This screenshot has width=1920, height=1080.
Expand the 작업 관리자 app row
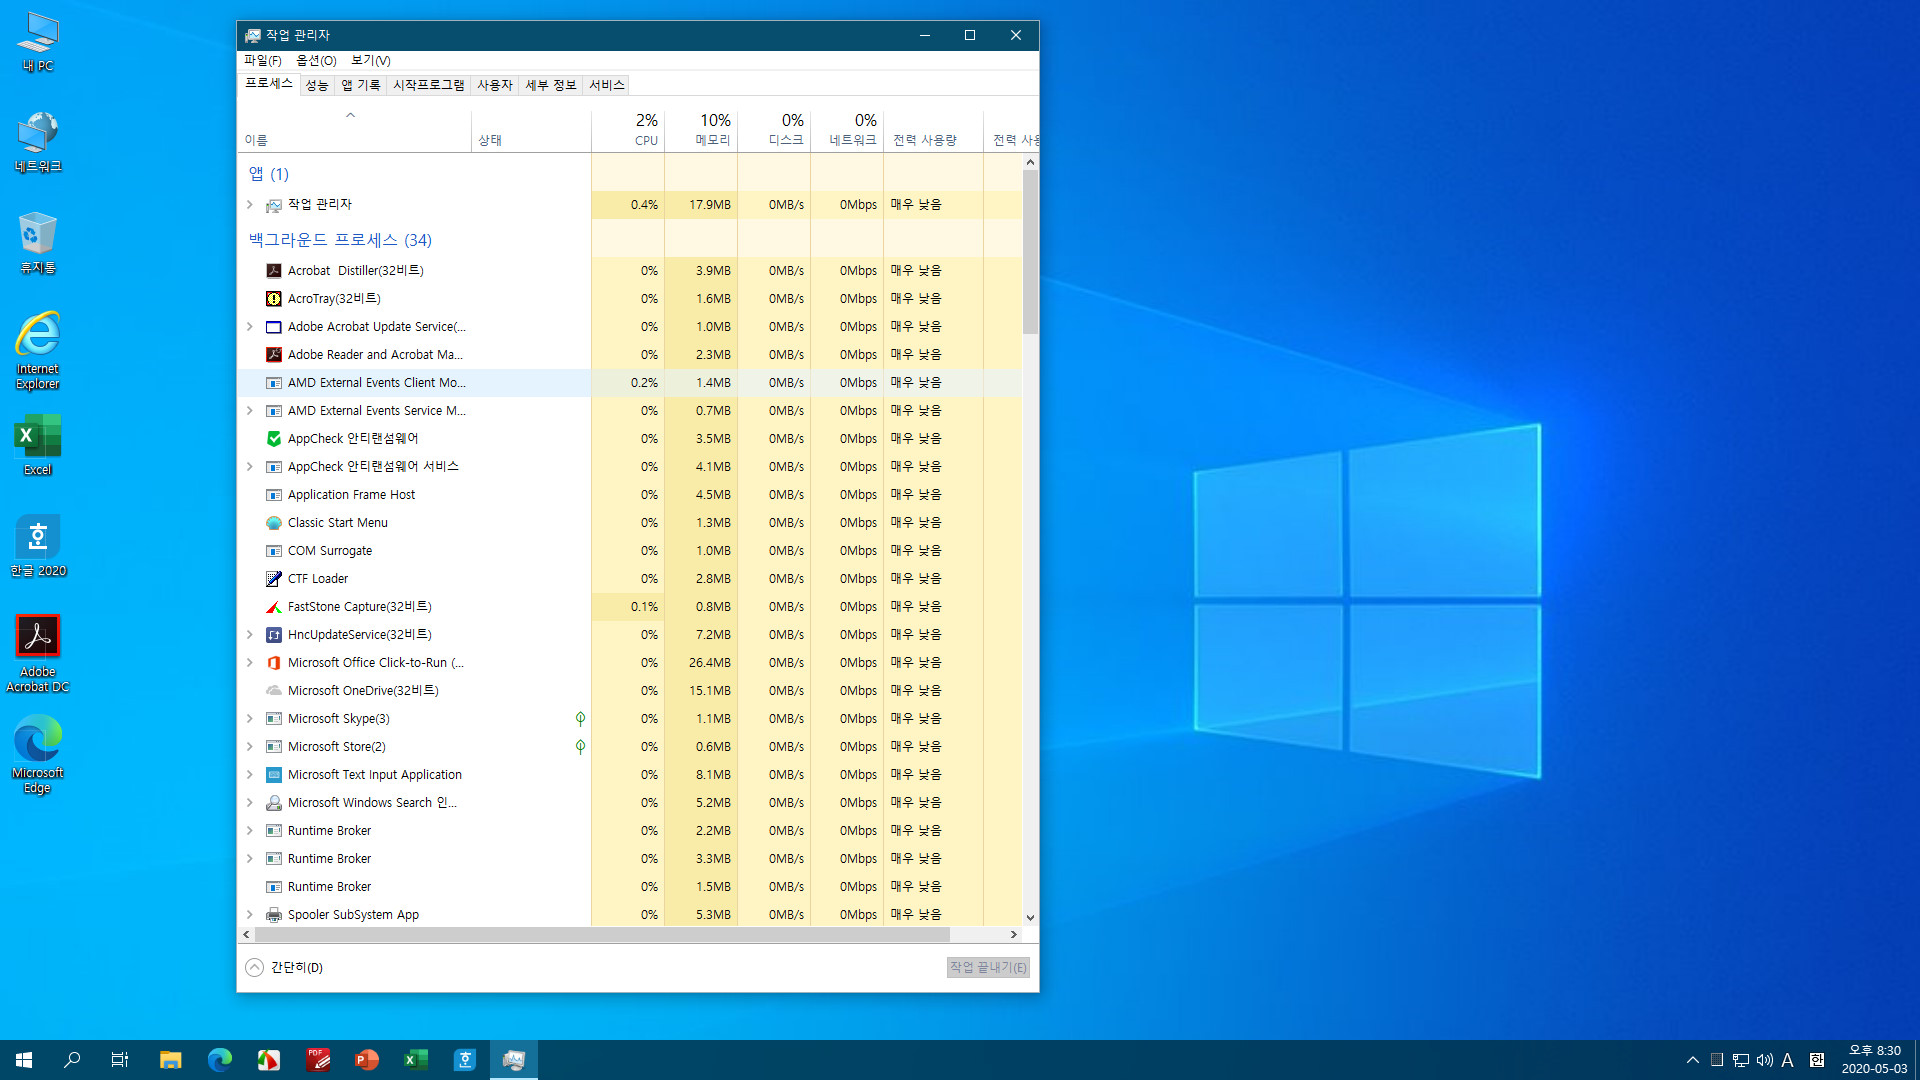(x=250, y=205)
